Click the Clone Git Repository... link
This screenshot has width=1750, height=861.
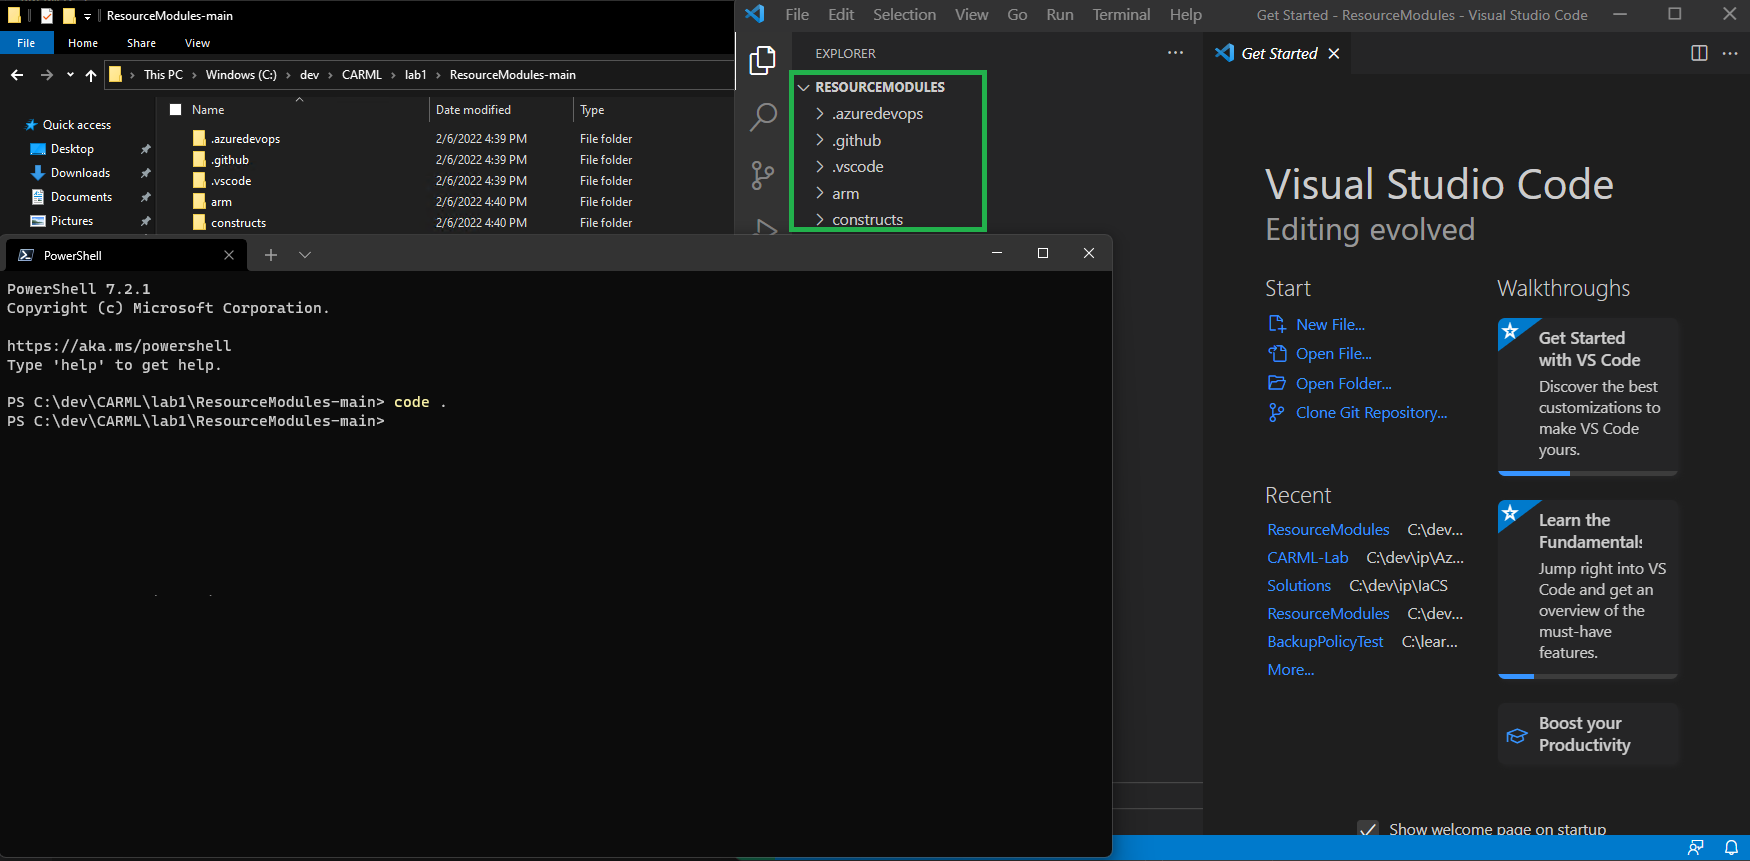pyautogui.click(x=1371, y=412)
